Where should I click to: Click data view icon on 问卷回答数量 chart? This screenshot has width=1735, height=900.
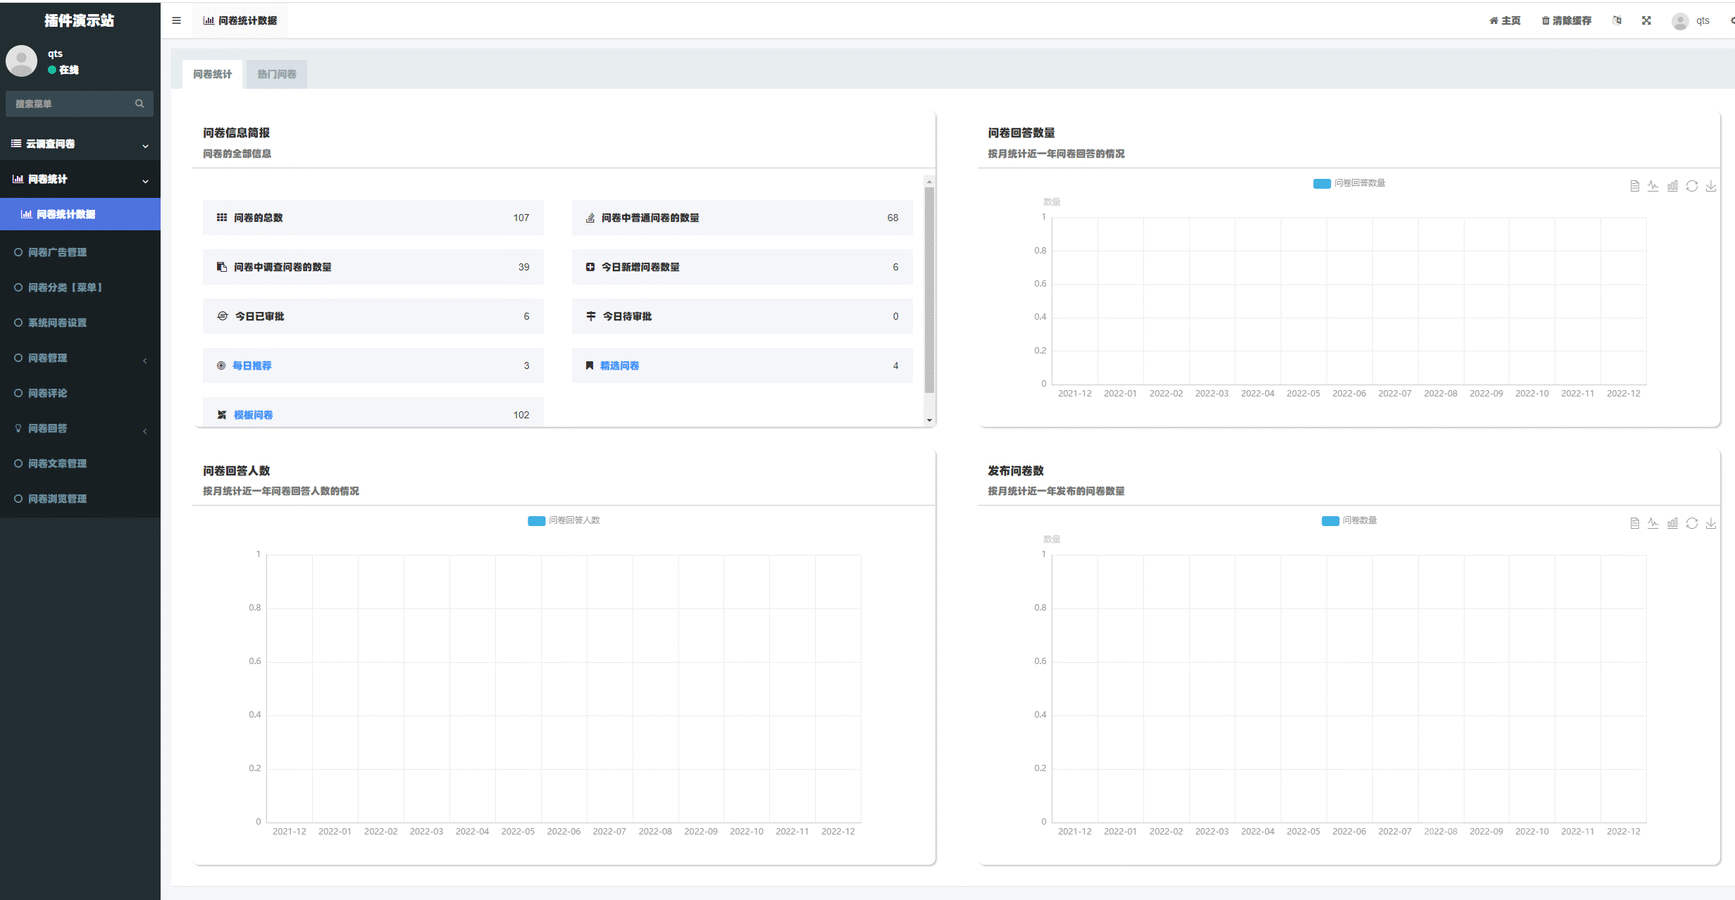1634,186
